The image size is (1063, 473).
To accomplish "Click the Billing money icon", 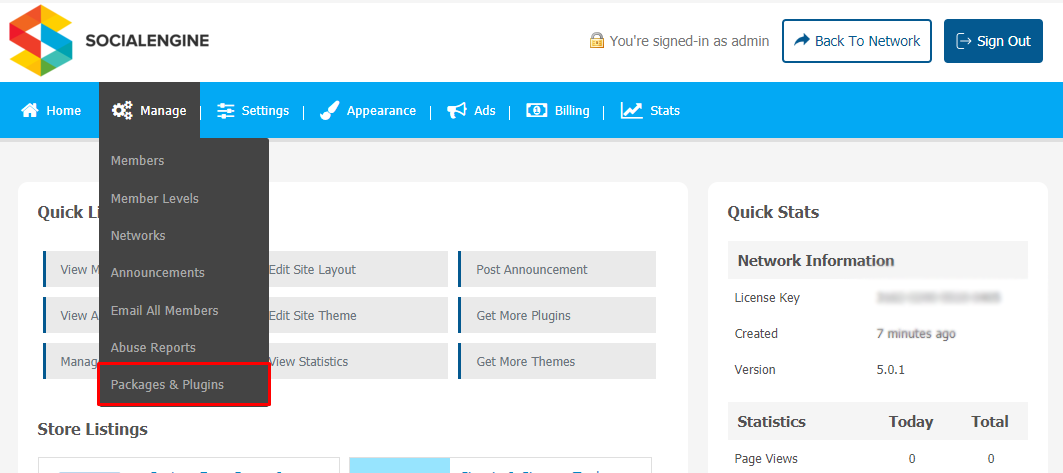I will [537, 111].
